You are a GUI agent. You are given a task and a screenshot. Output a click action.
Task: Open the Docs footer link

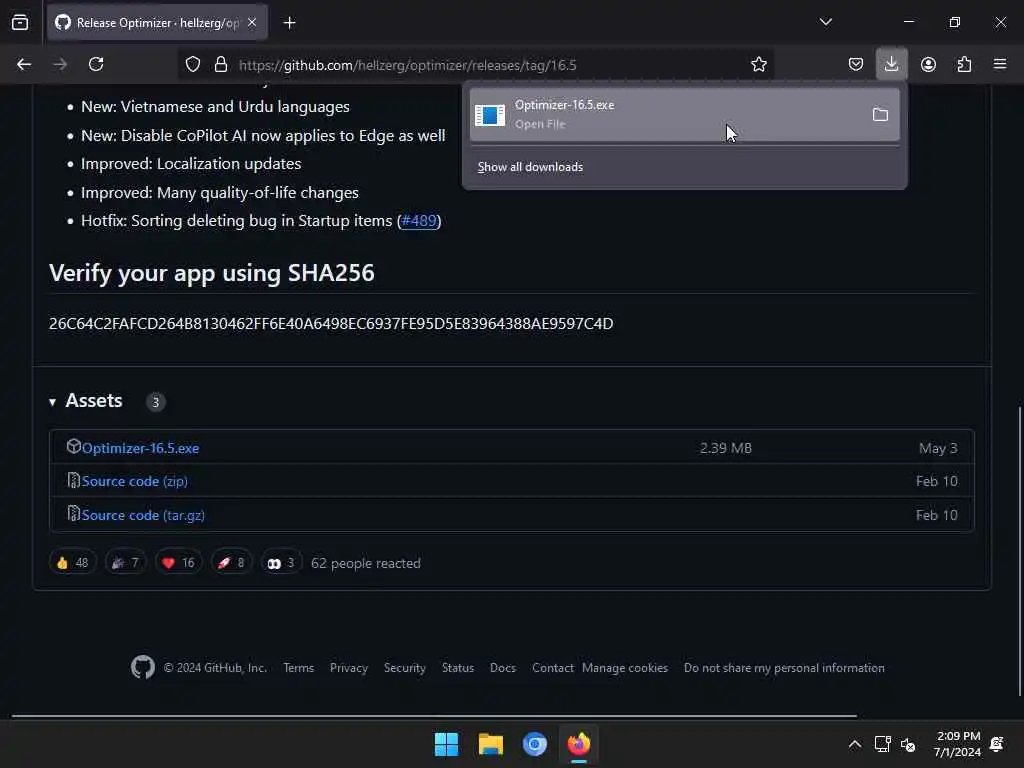[x=503, y=668]
